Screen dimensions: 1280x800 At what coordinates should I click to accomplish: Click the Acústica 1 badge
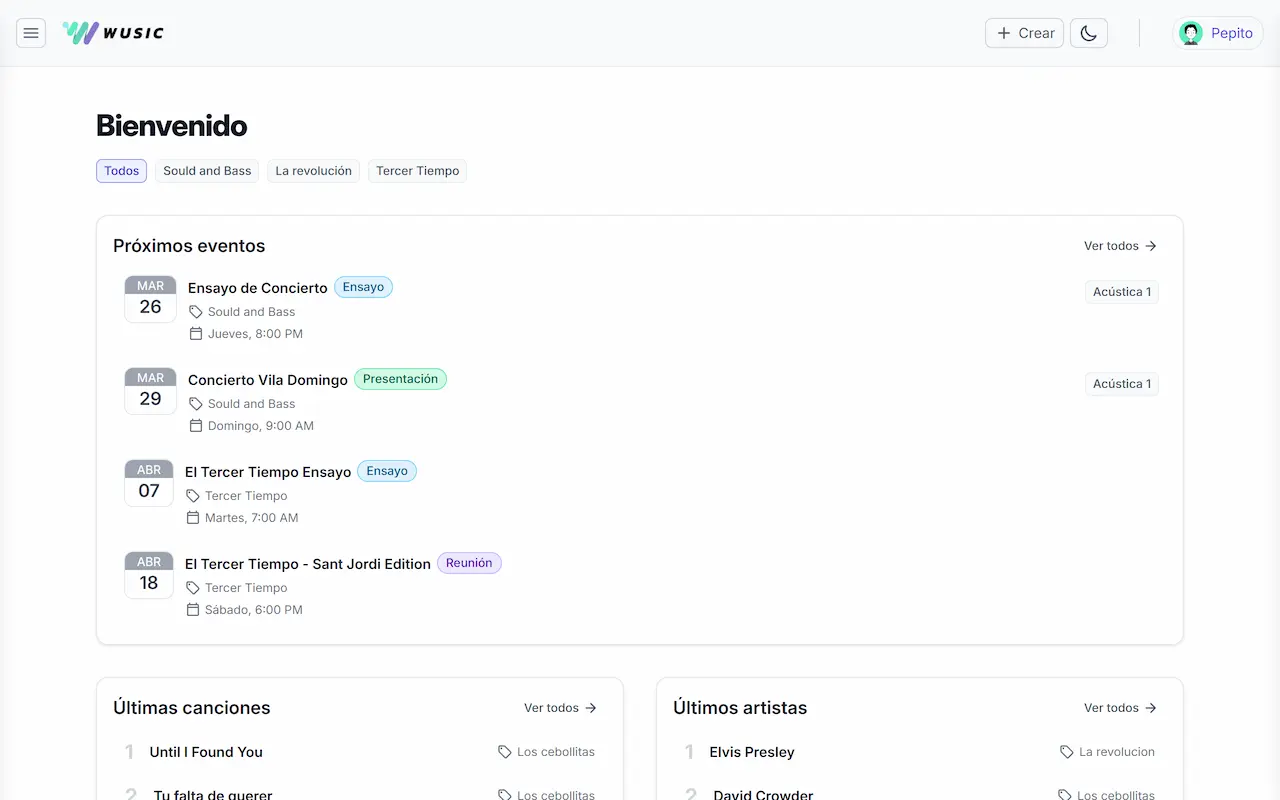(1121, 291)
